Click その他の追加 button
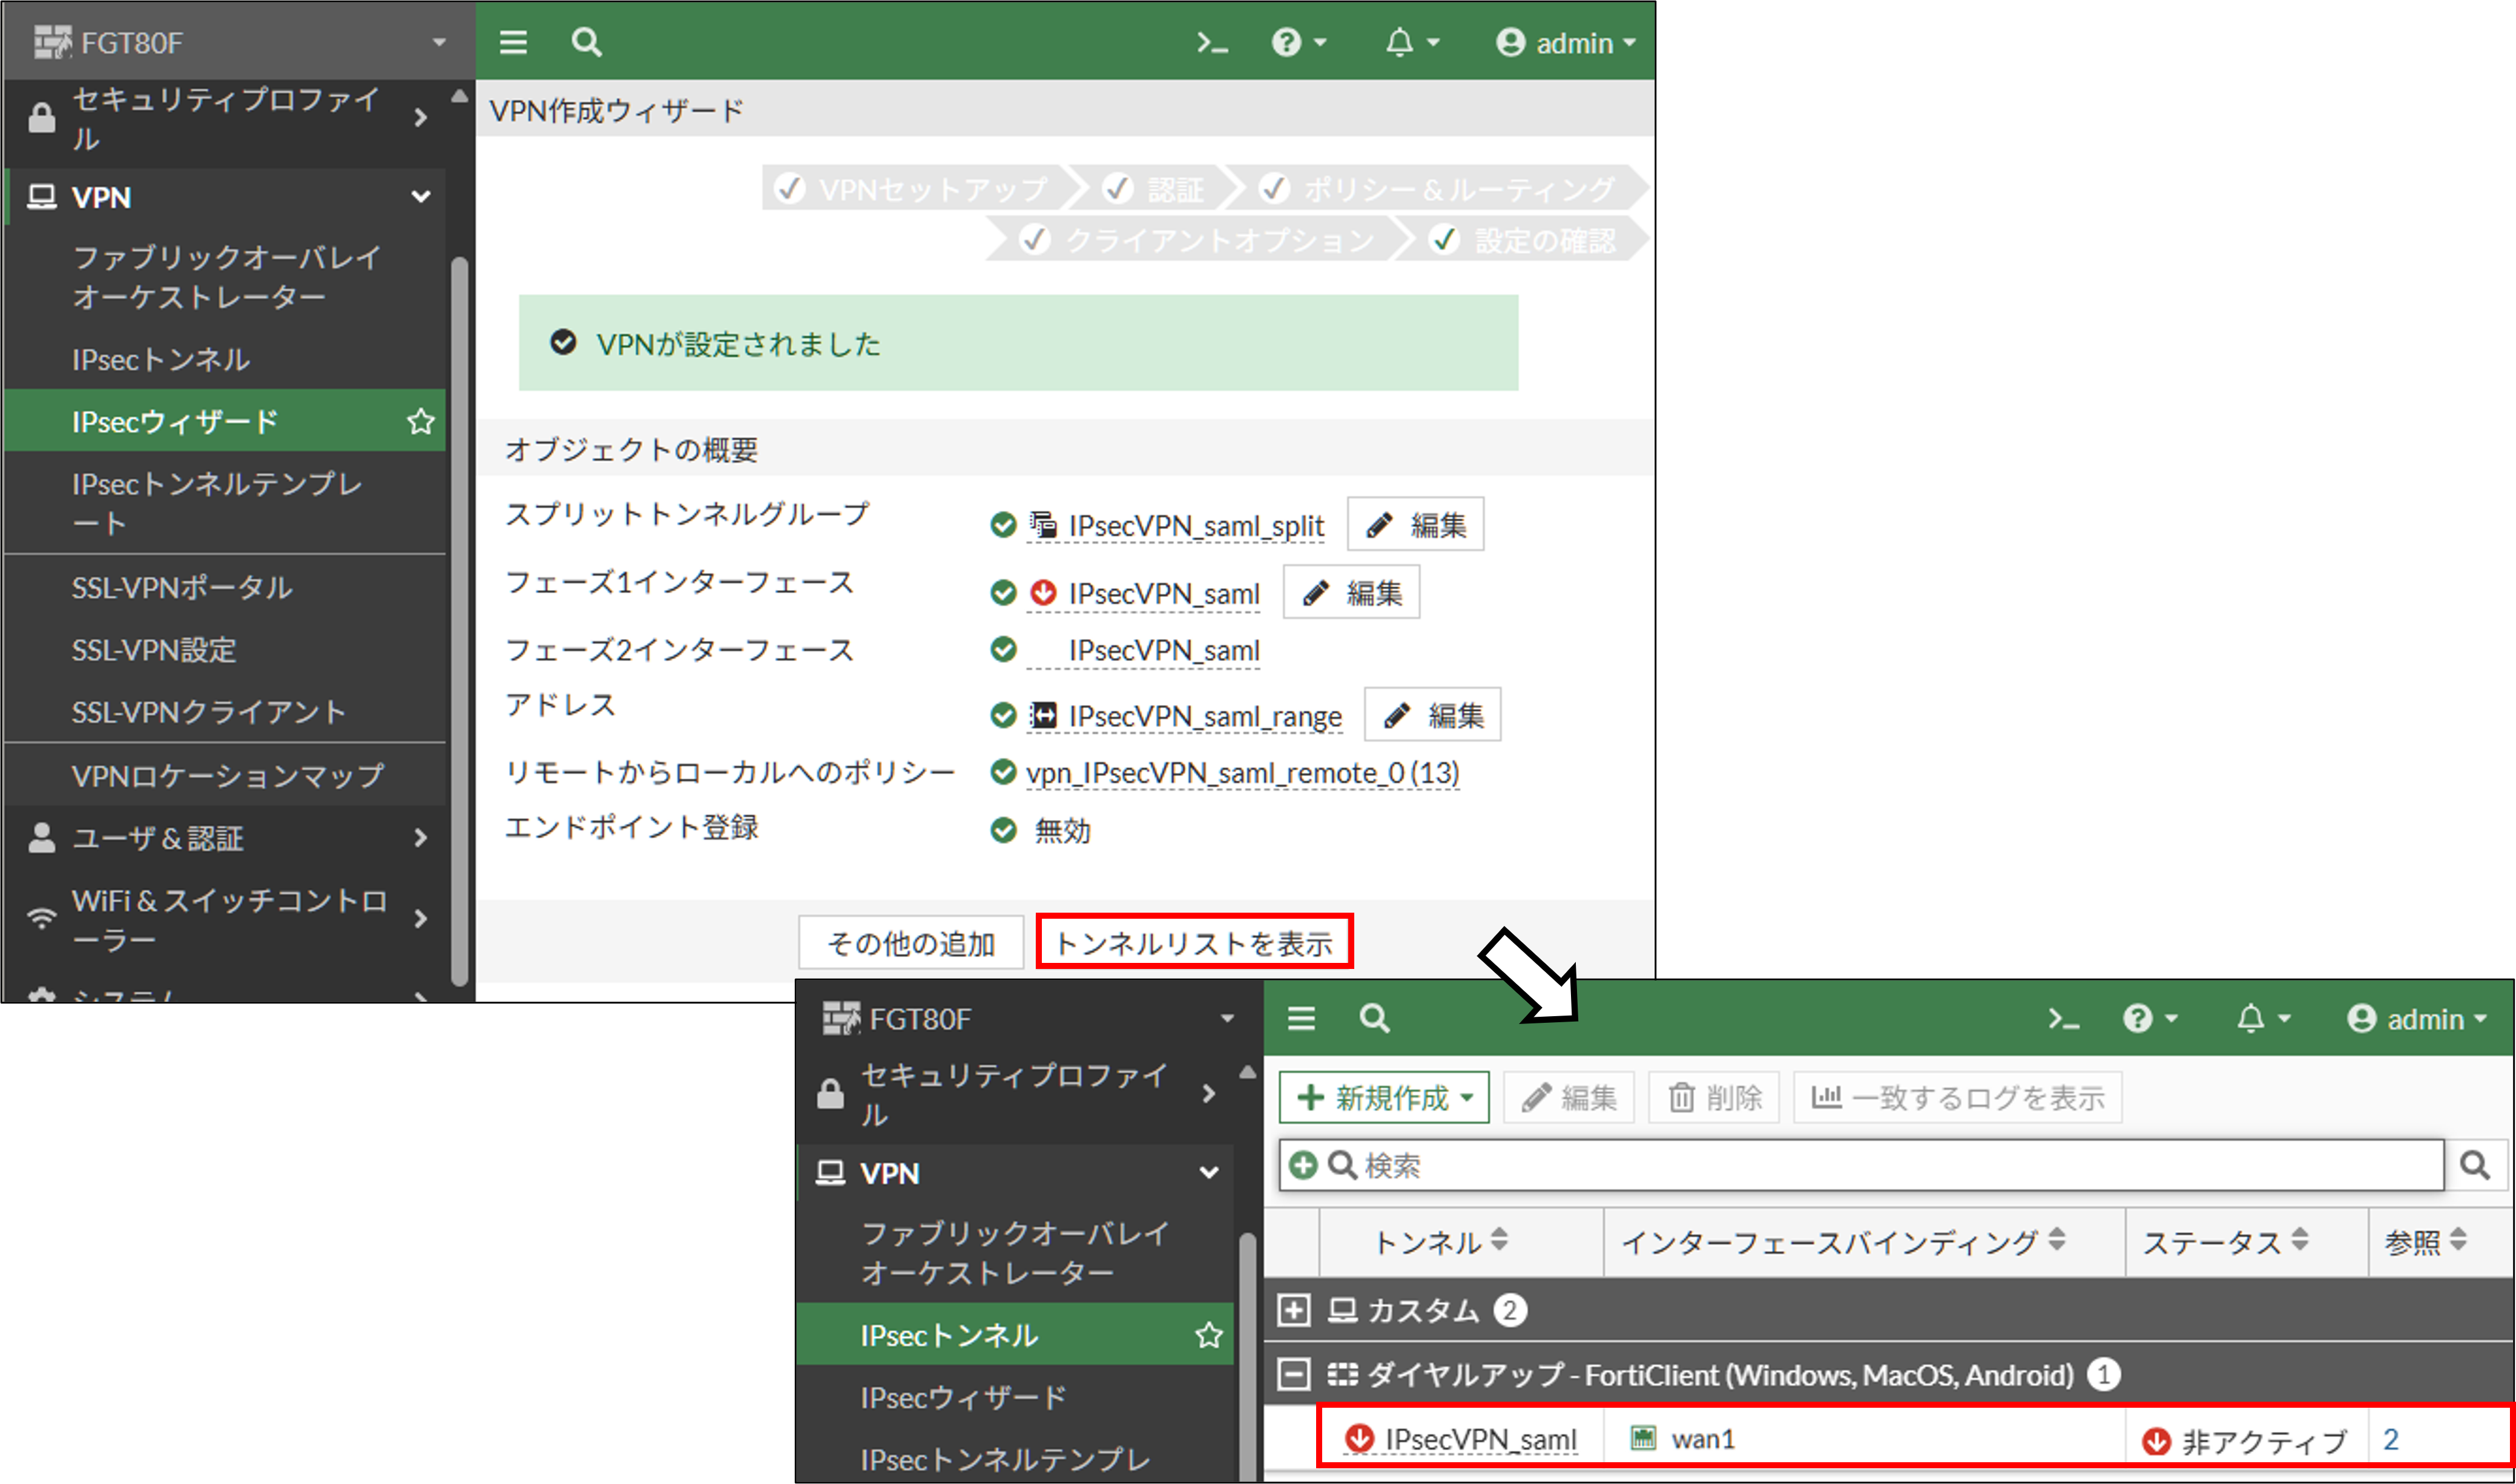2516x1484 pixels. tap(911, 942)
